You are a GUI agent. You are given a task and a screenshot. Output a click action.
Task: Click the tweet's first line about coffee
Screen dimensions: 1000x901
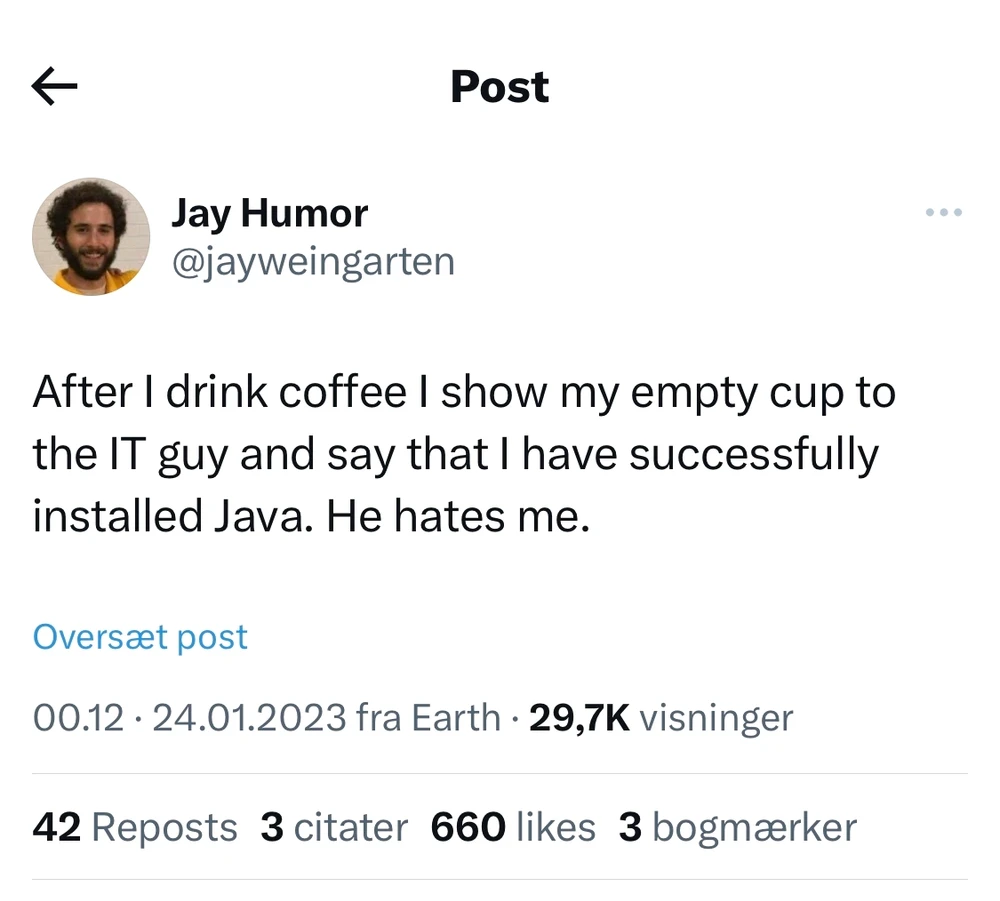463,393
